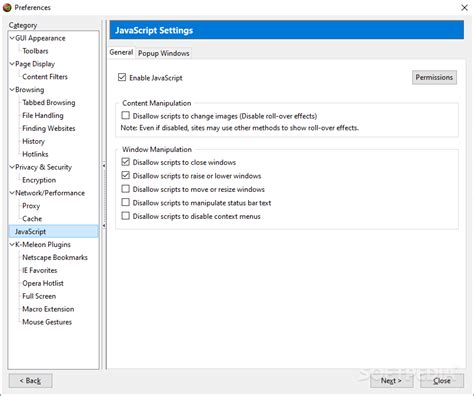Check Disallow scripts to disable context menus

click(125, 216)
